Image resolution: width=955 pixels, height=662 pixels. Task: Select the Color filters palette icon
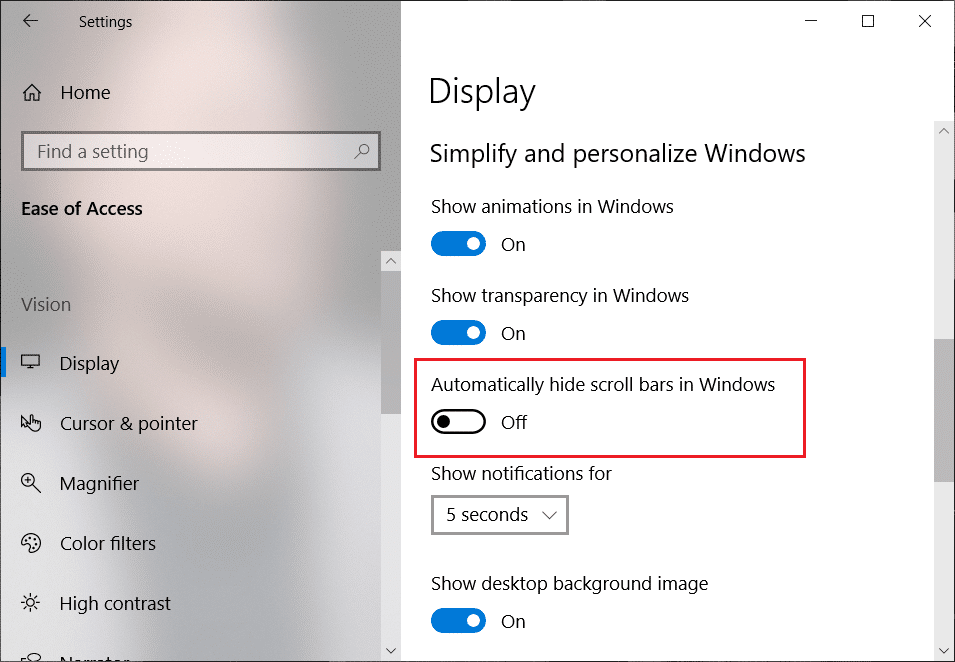(31, 543)
